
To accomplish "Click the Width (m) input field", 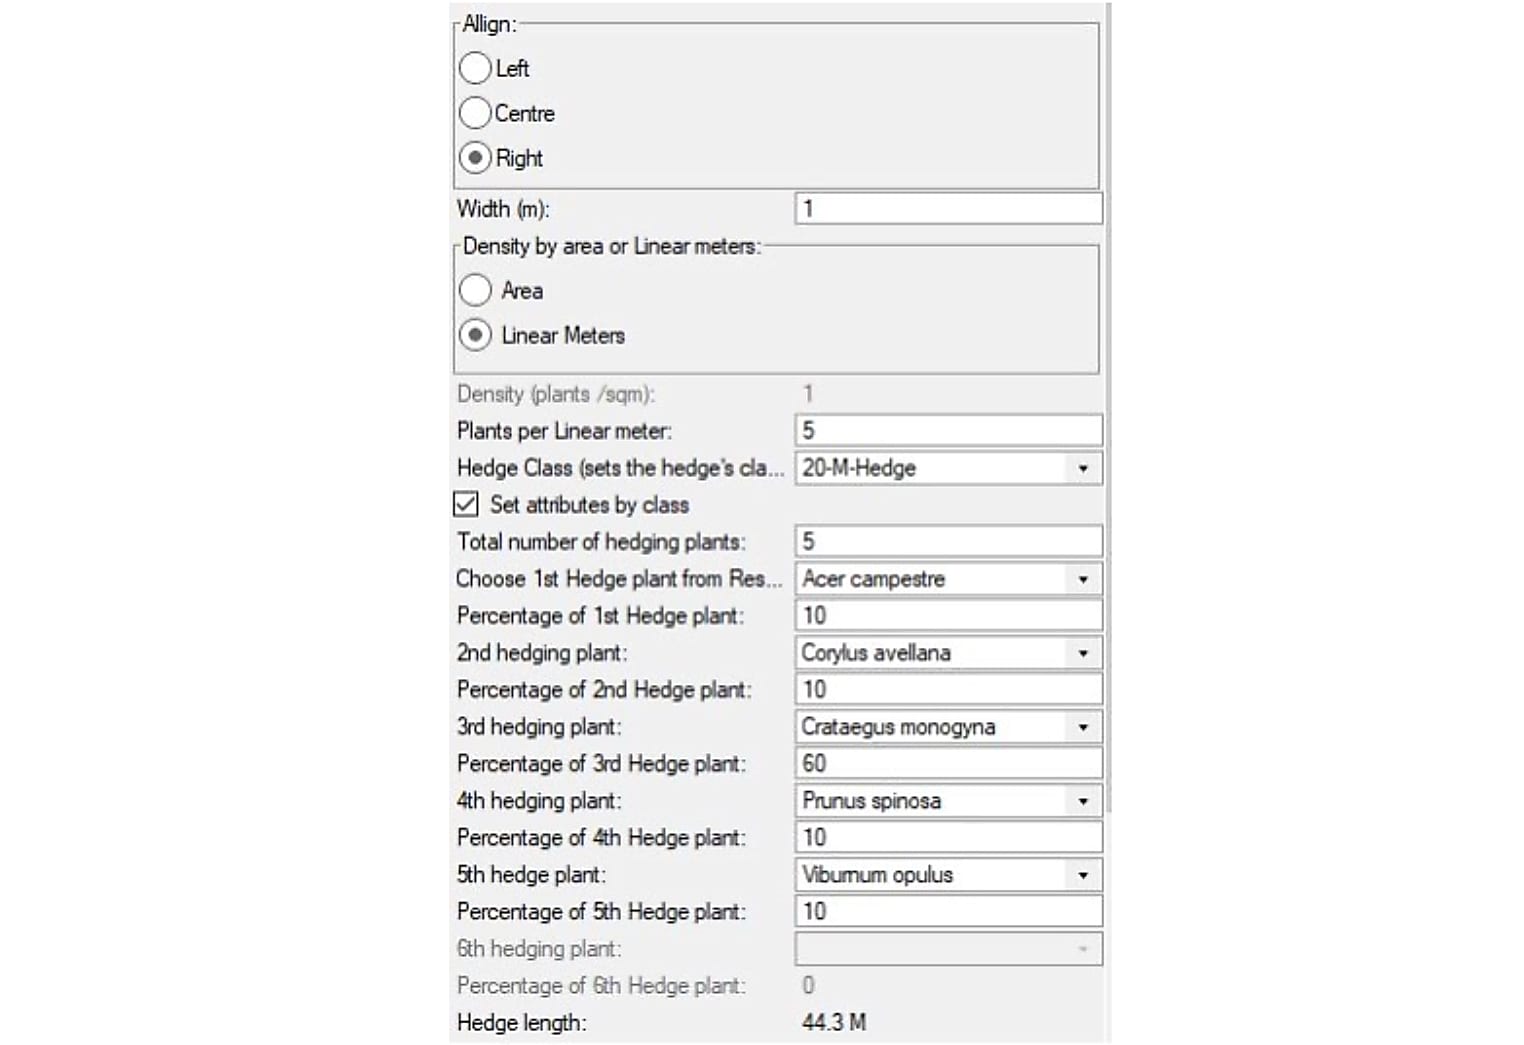I will coord(948,208).
